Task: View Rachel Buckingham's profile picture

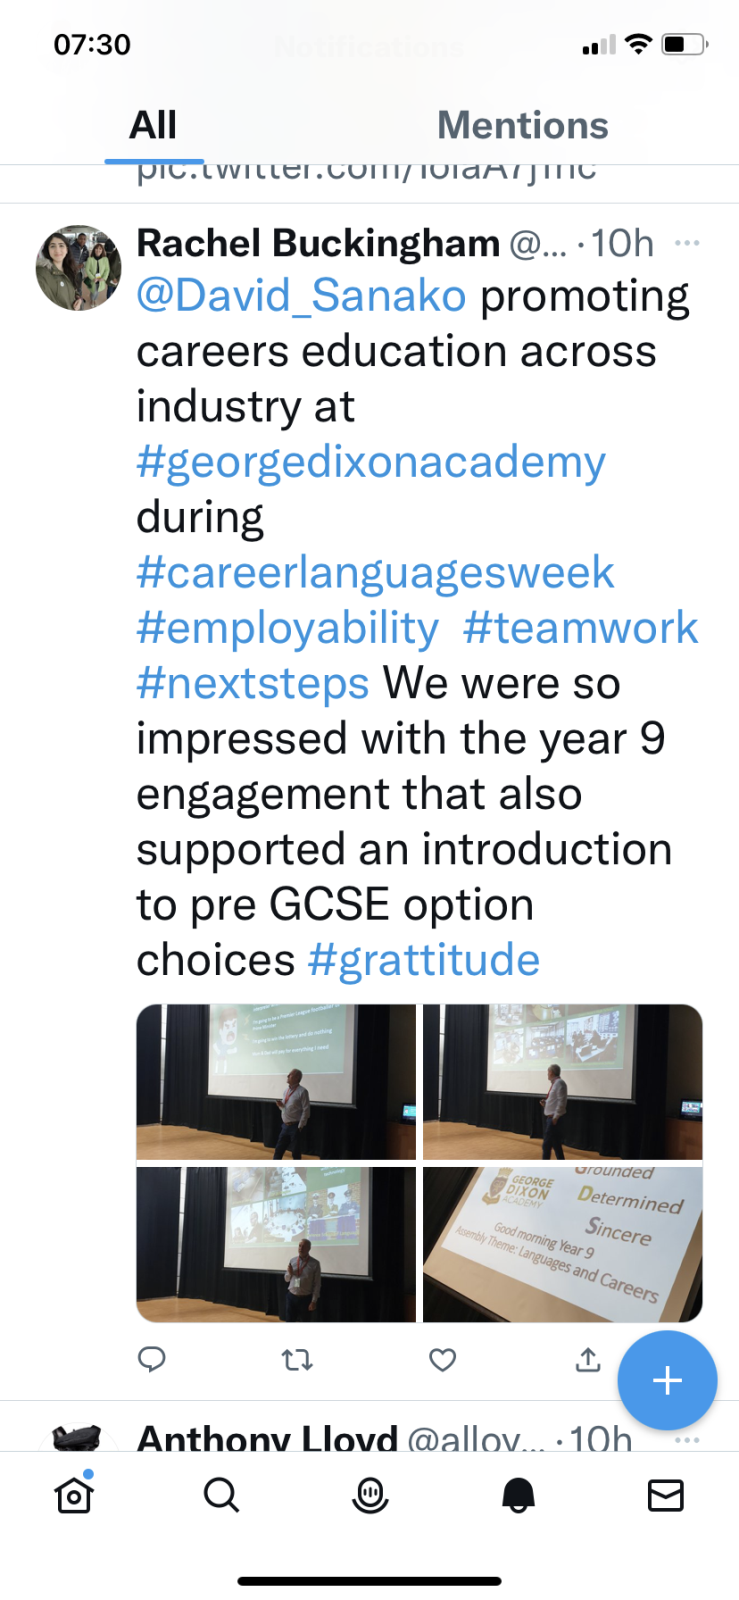Action: point(78,268)
